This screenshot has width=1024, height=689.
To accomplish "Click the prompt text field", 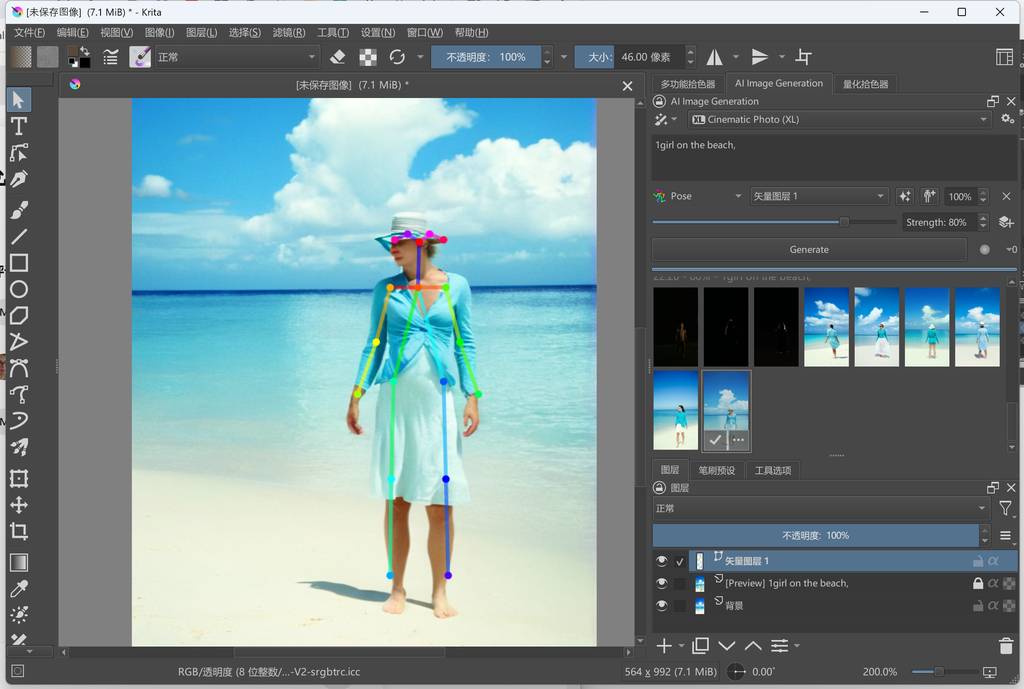I will click(833, 157).
